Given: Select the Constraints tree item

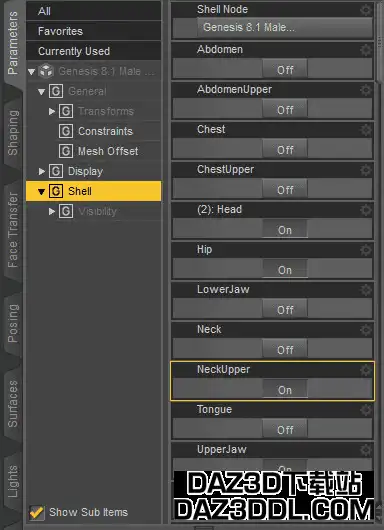Looking at the screenshot, I should point(105,131).
